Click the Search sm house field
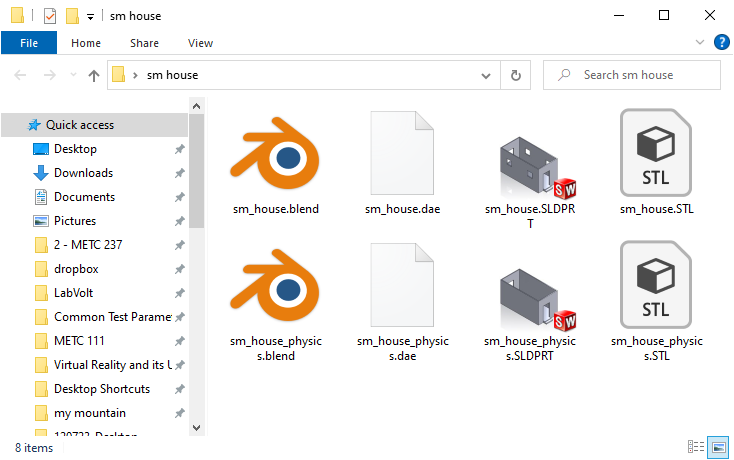The image size is (734, 460). (x=631, y=75)
